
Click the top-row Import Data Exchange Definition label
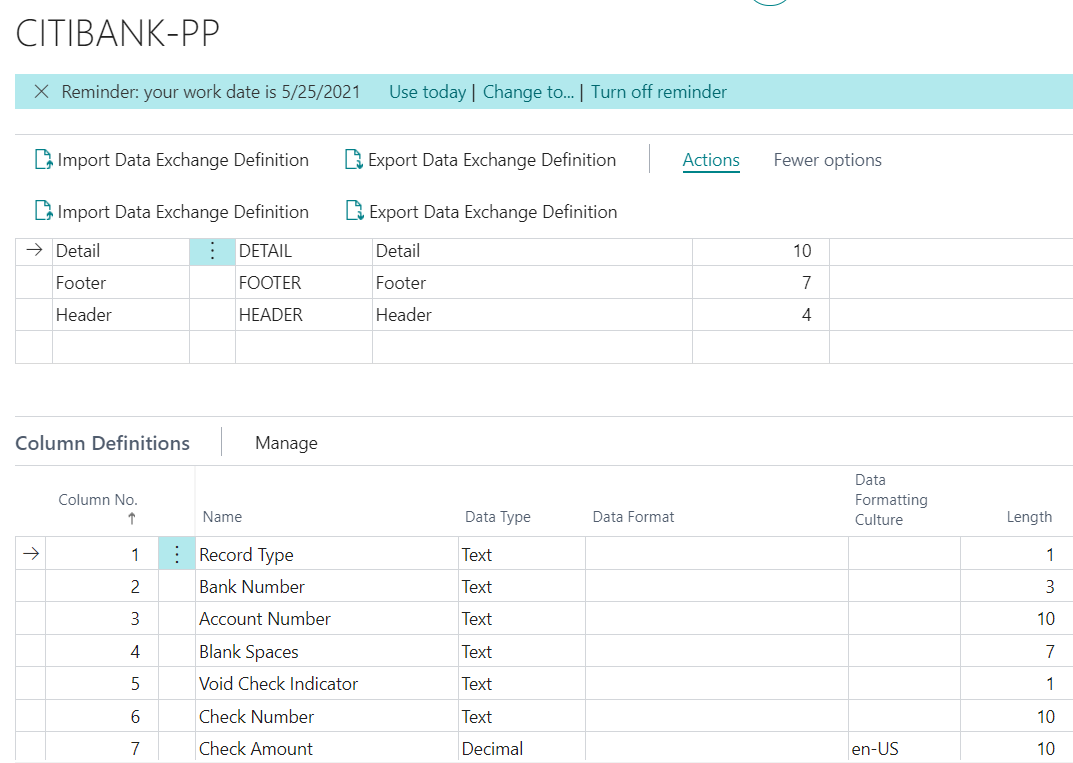(183, 159)
